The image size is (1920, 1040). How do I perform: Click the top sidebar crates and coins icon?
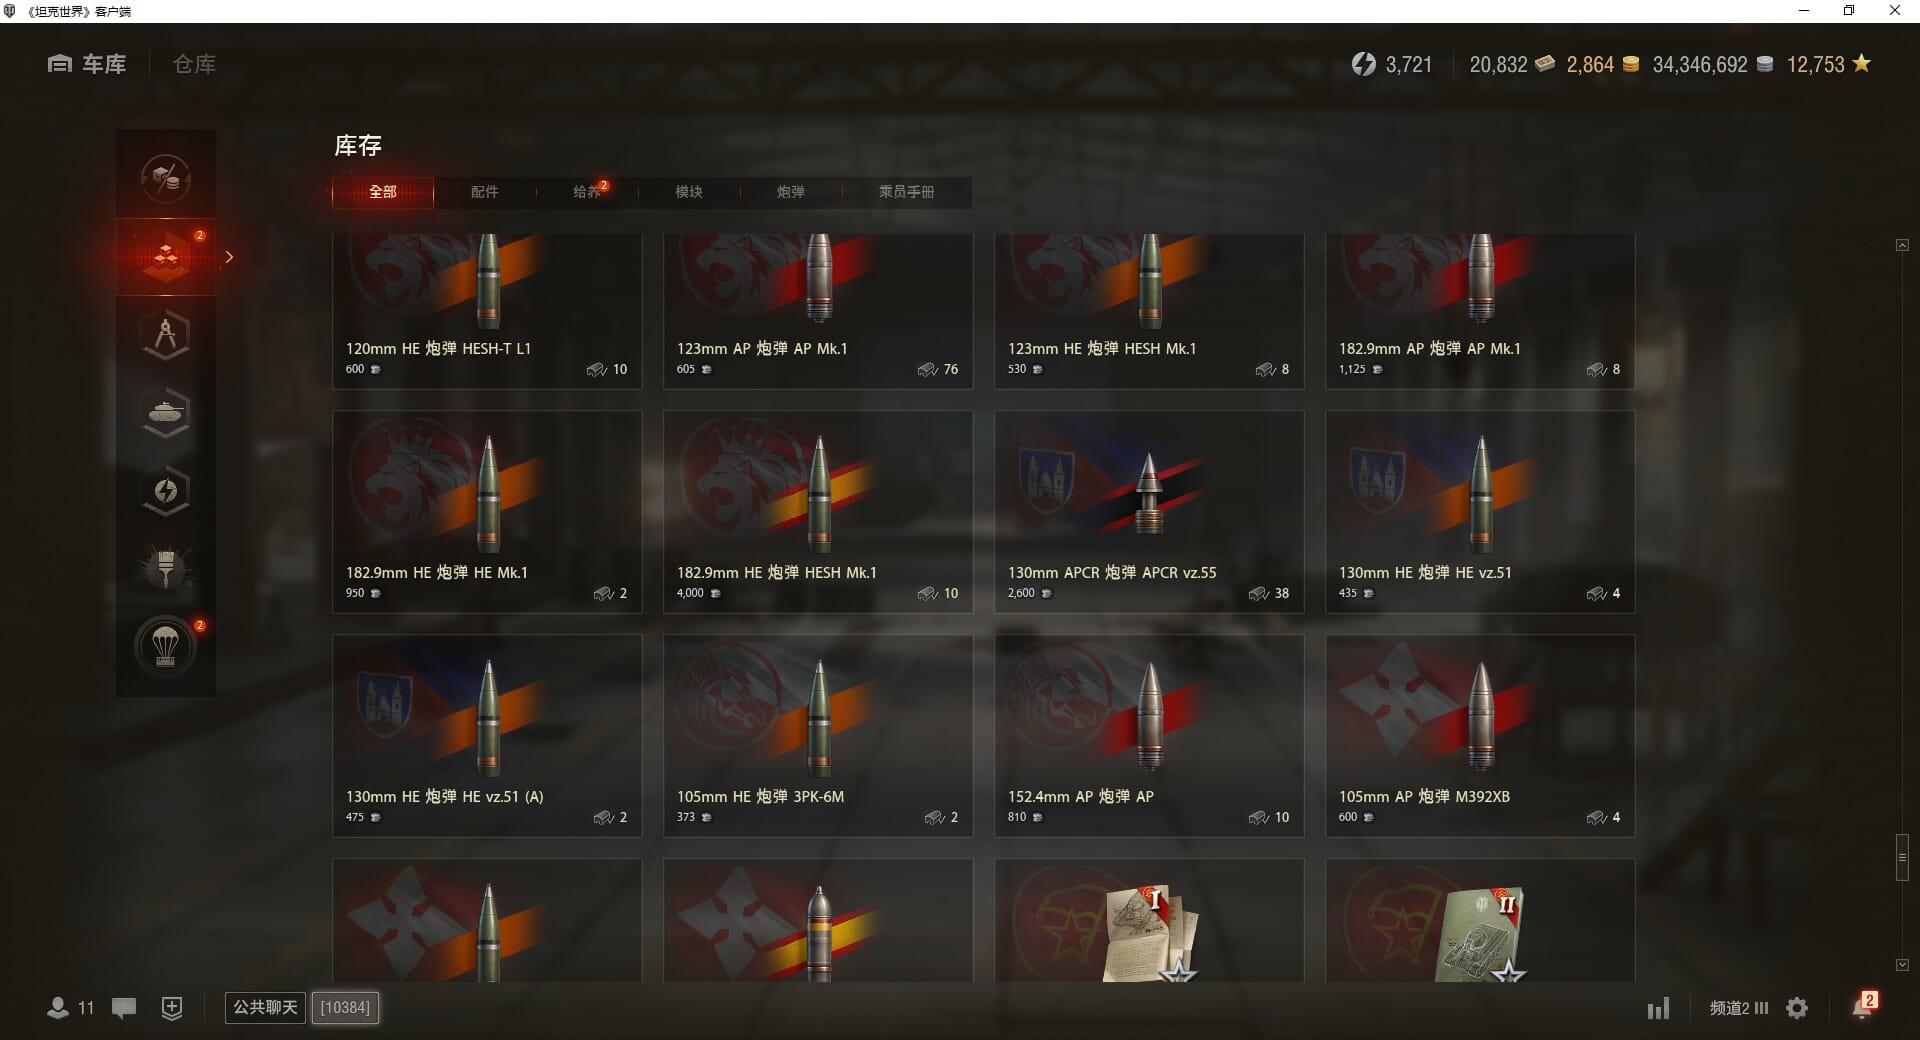point(166,179)
